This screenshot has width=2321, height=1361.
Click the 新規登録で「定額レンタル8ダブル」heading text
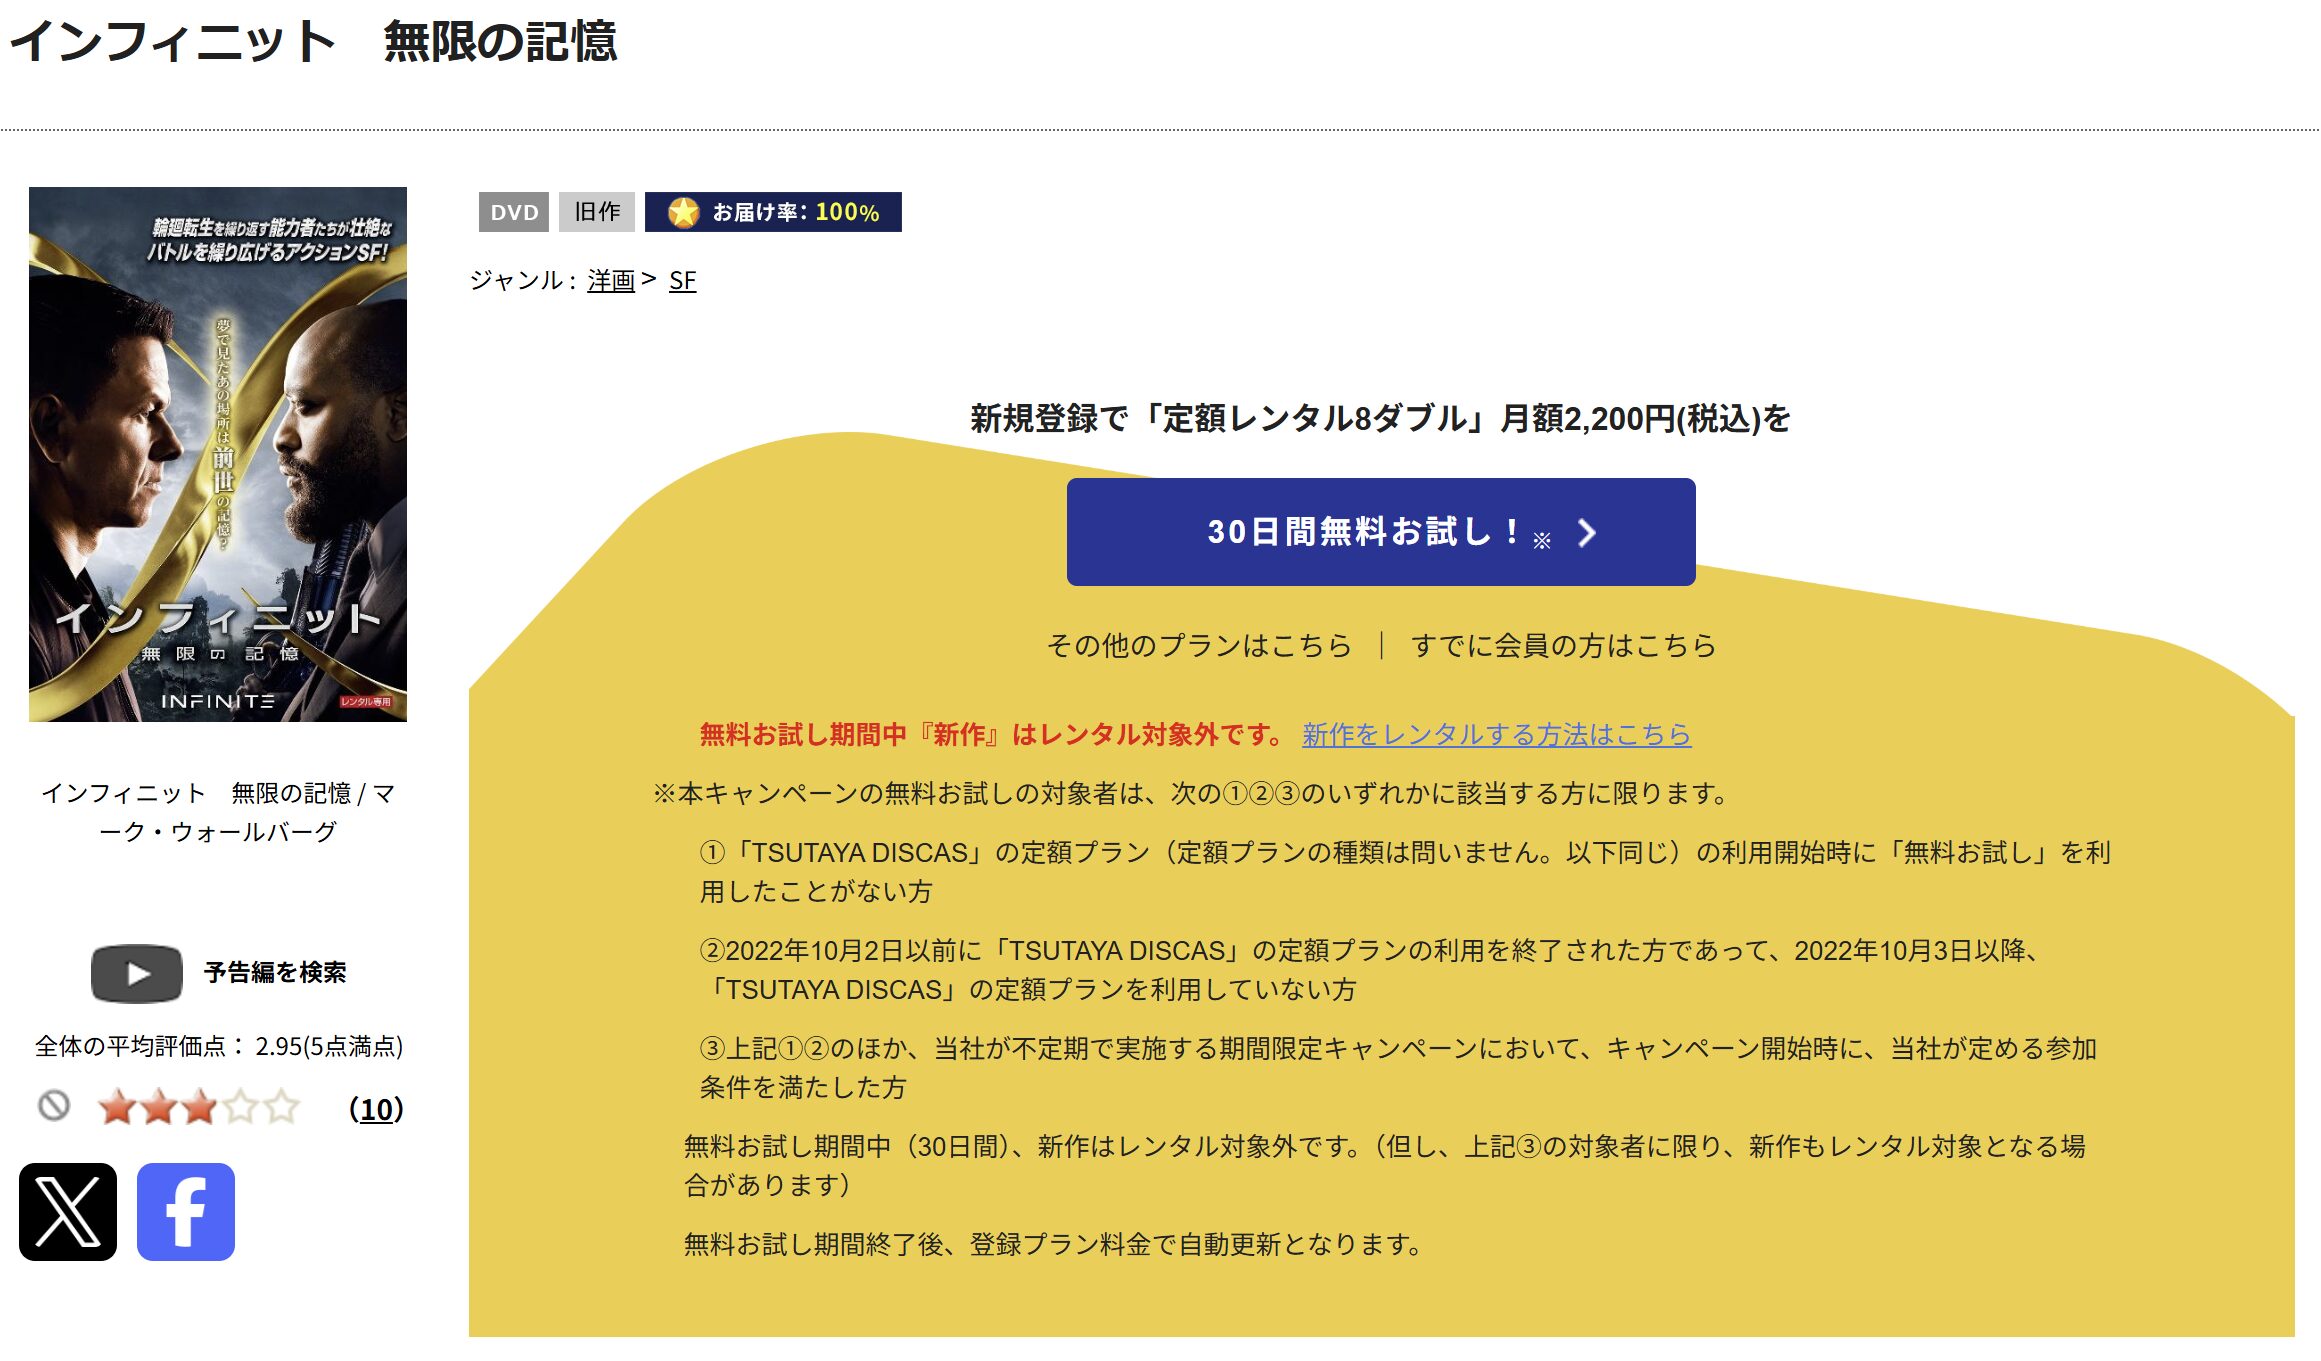click(1380, 418)
